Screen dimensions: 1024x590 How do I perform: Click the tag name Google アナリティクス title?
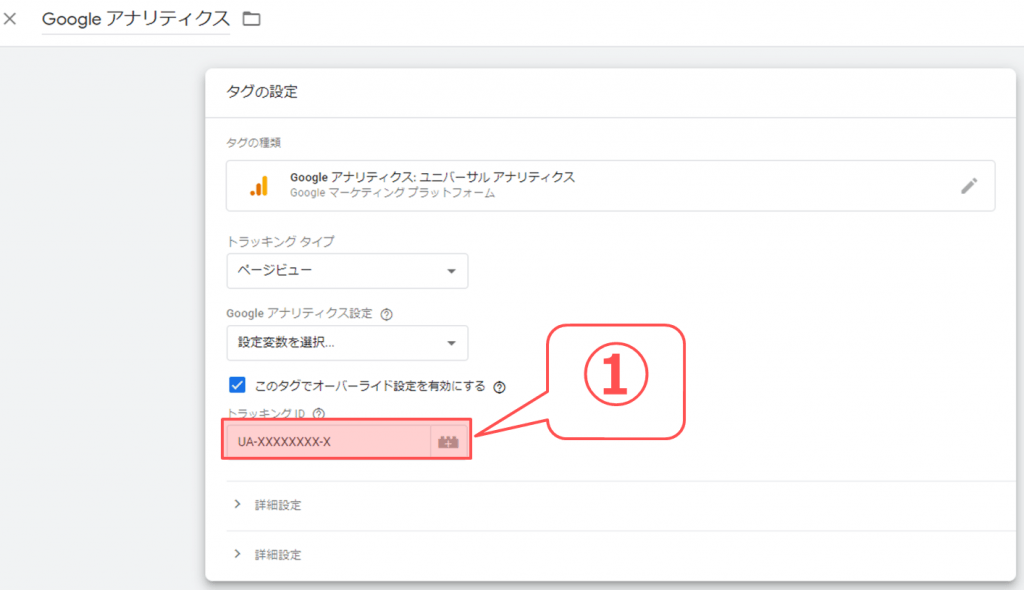136,19
